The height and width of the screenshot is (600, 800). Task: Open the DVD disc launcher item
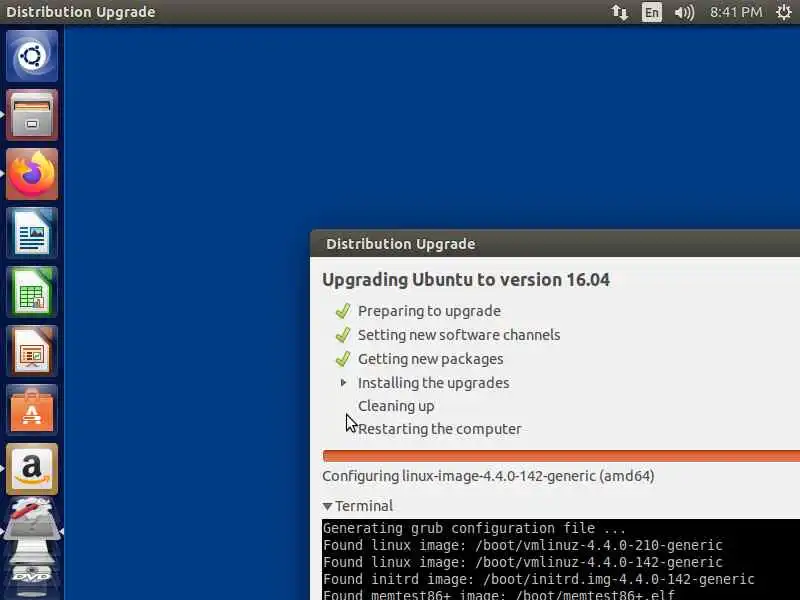pos(32,574)
